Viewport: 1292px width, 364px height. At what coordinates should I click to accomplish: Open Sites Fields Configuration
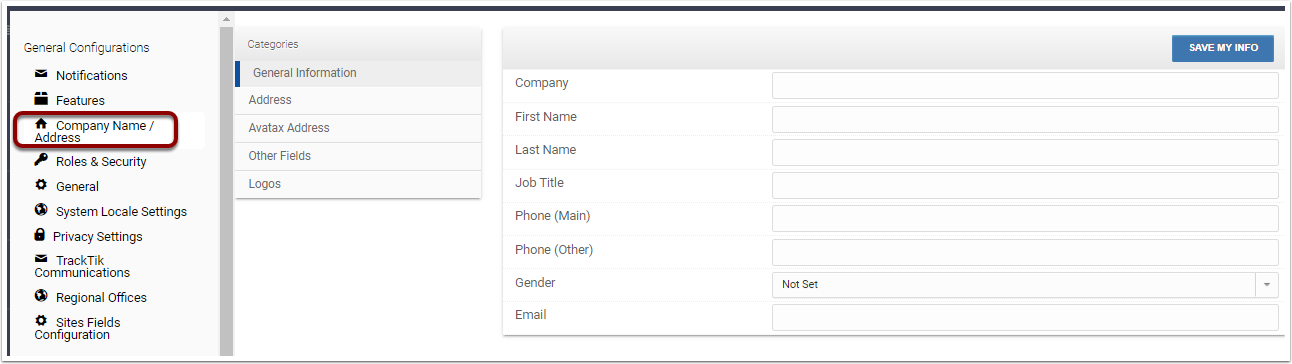pos(78,328)
